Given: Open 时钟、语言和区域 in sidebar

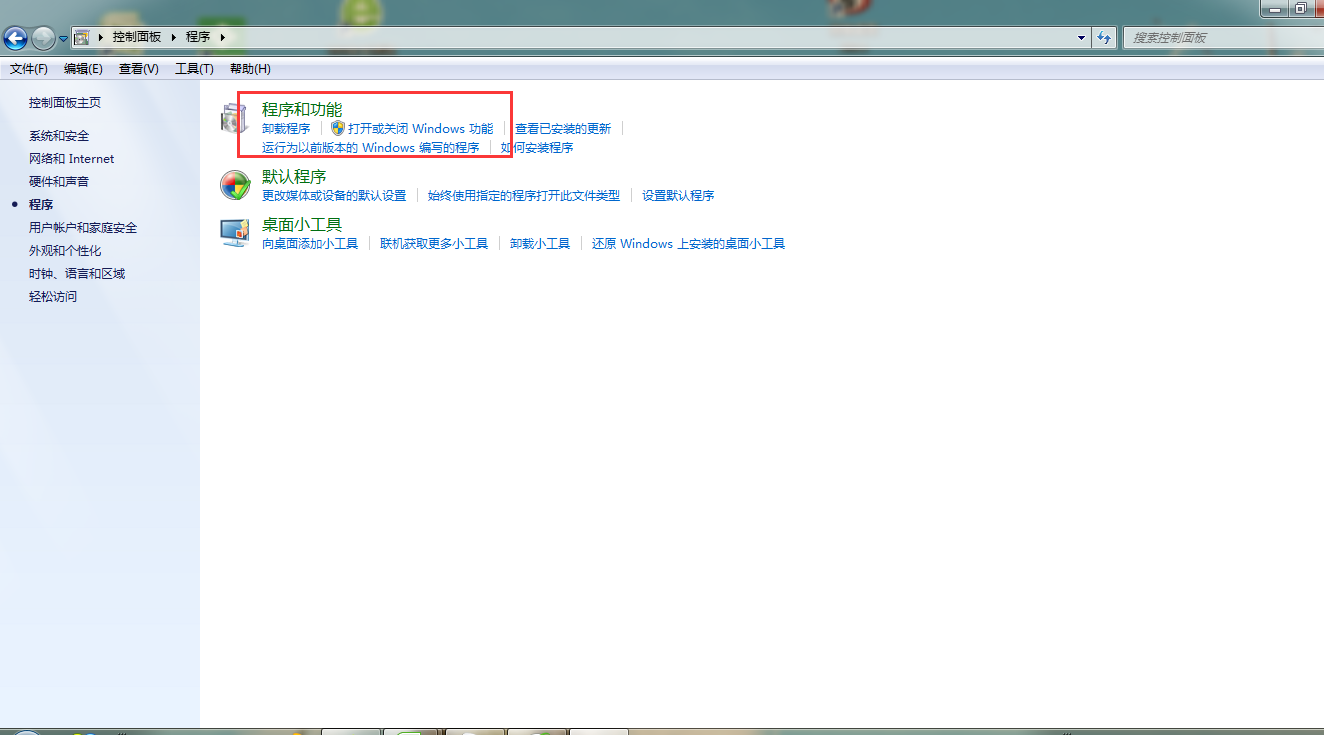Looking at the screenshot, I should [77, 274].
